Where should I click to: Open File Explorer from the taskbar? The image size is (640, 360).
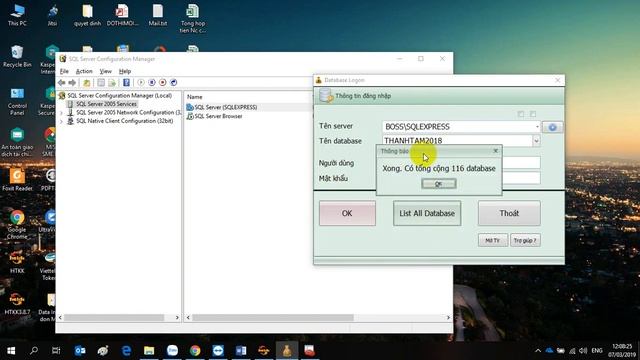point(149,351)
